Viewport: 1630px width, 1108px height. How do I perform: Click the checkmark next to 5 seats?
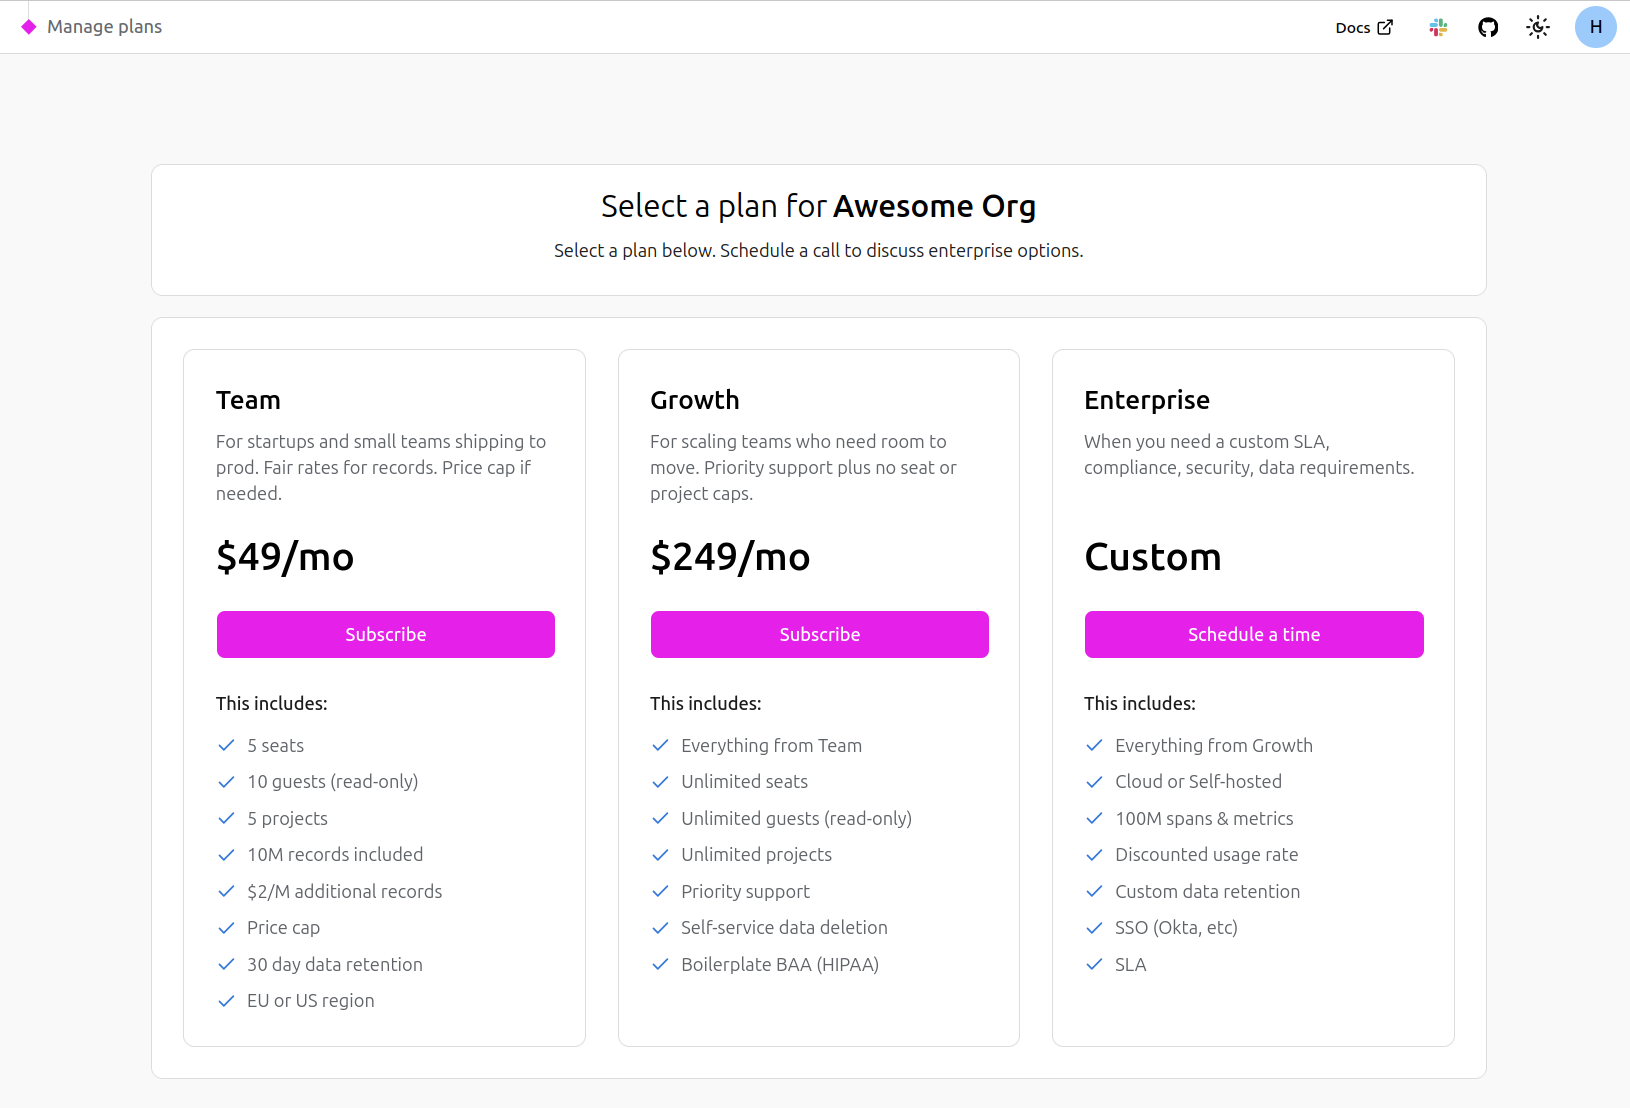(226, 745)
